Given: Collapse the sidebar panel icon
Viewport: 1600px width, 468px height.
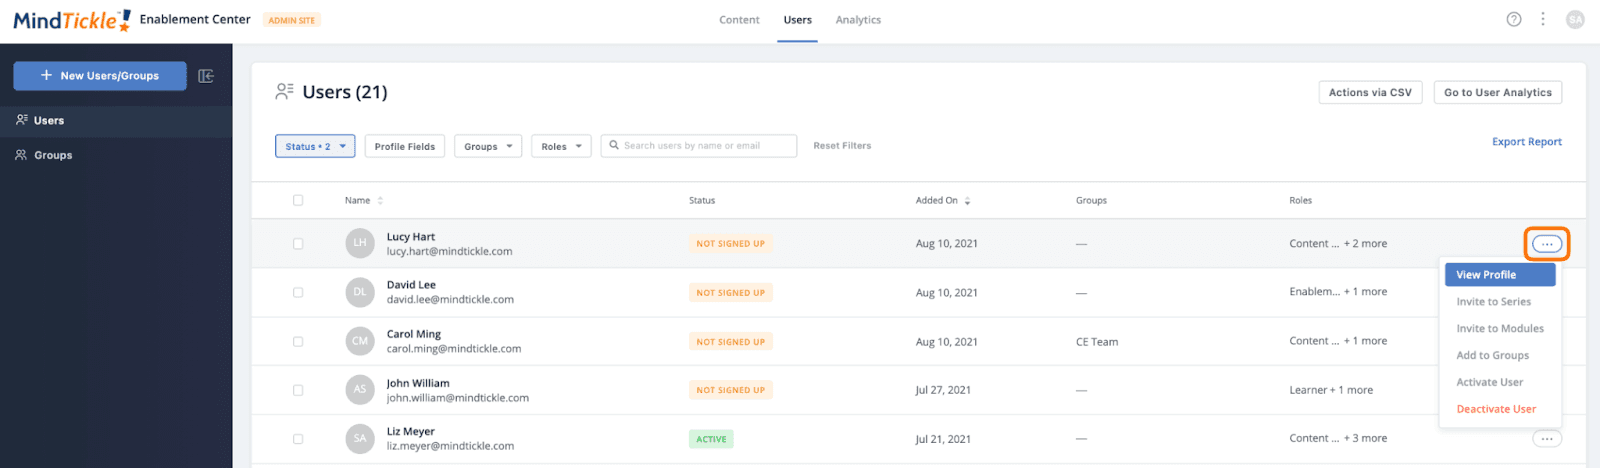Looking at the screenshot, I should (206, 76).
